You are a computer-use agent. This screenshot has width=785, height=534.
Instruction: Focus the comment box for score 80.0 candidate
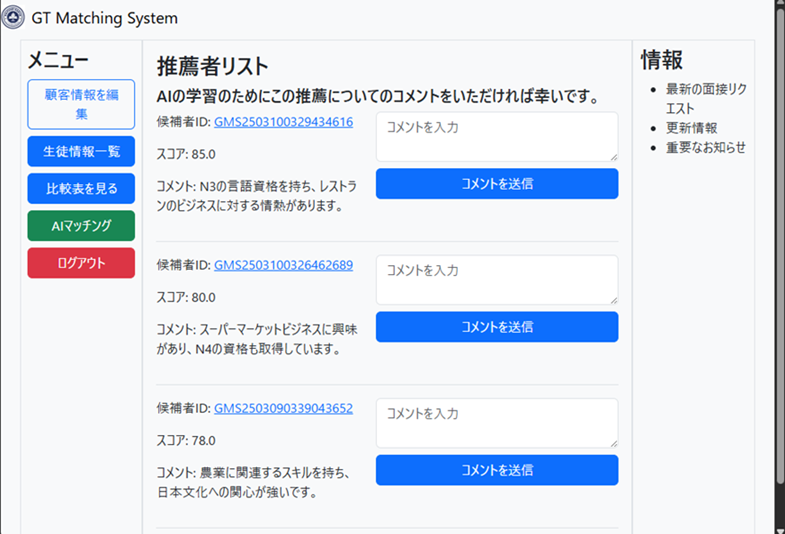[x=496, y=279]
